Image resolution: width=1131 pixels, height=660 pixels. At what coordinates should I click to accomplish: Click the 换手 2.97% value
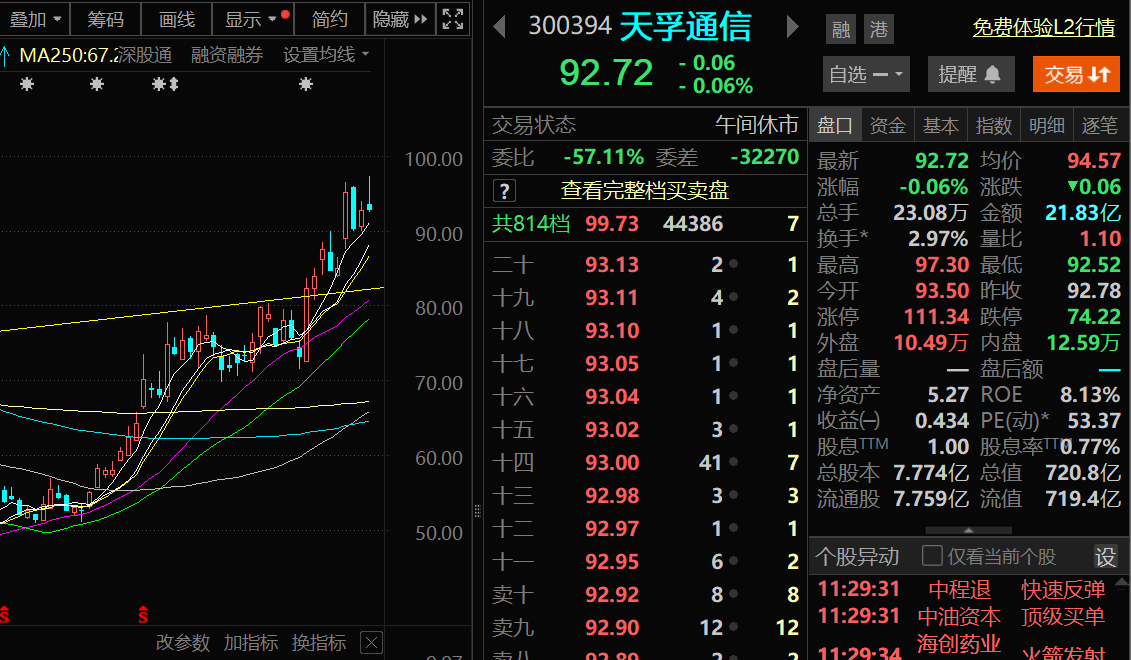coord(938,239)
